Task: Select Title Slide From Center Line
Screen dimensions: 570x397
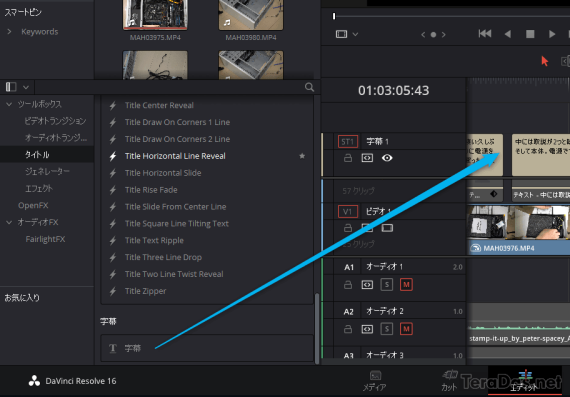Action: 176,207
